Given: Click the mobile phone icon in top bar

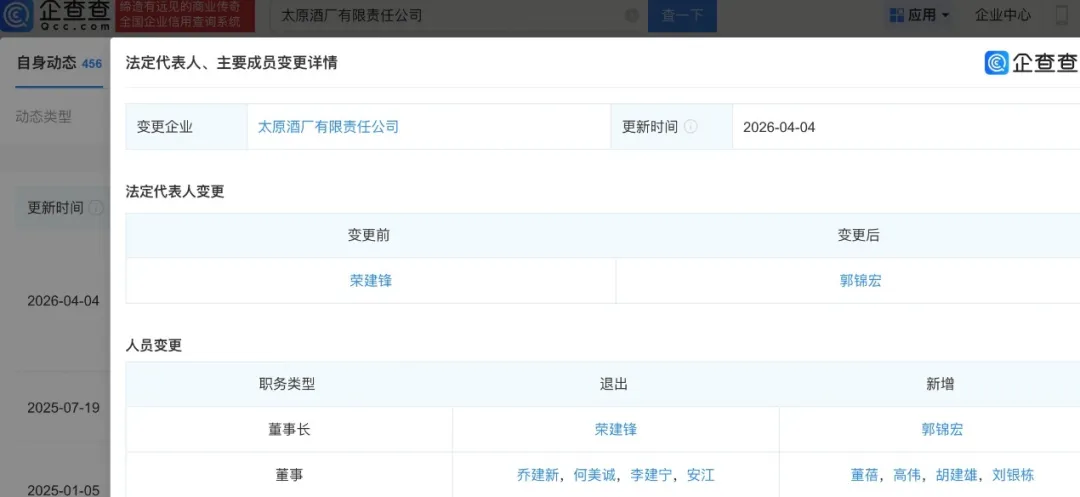Looking at the screenshot, I should (1062, 15).
